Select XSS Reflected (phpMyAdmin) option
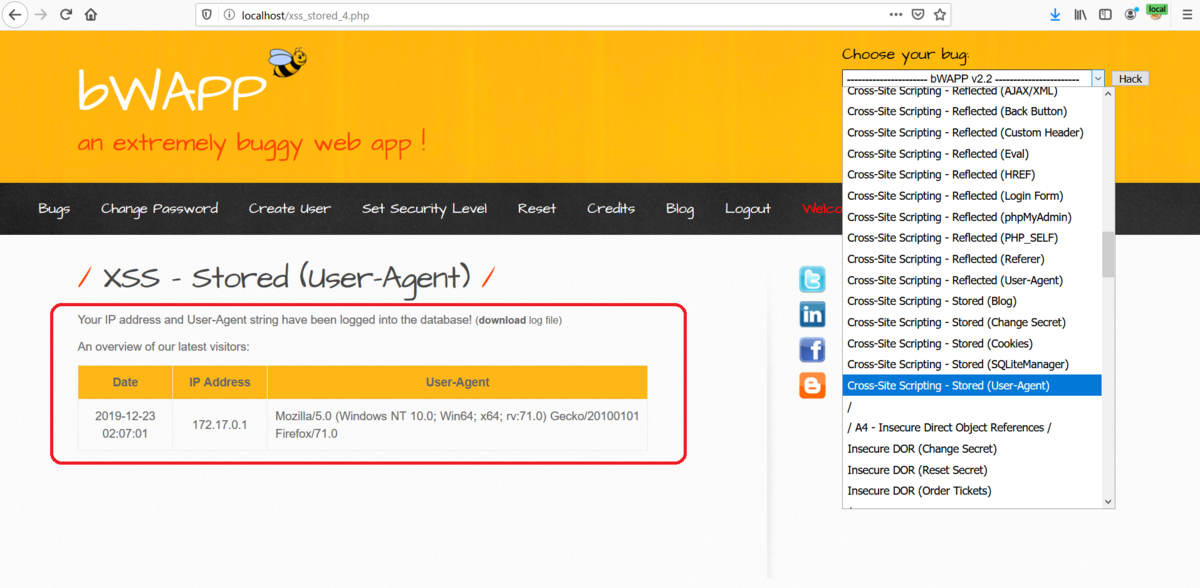This screenshot has width=1200, height=588. [972, 217]
